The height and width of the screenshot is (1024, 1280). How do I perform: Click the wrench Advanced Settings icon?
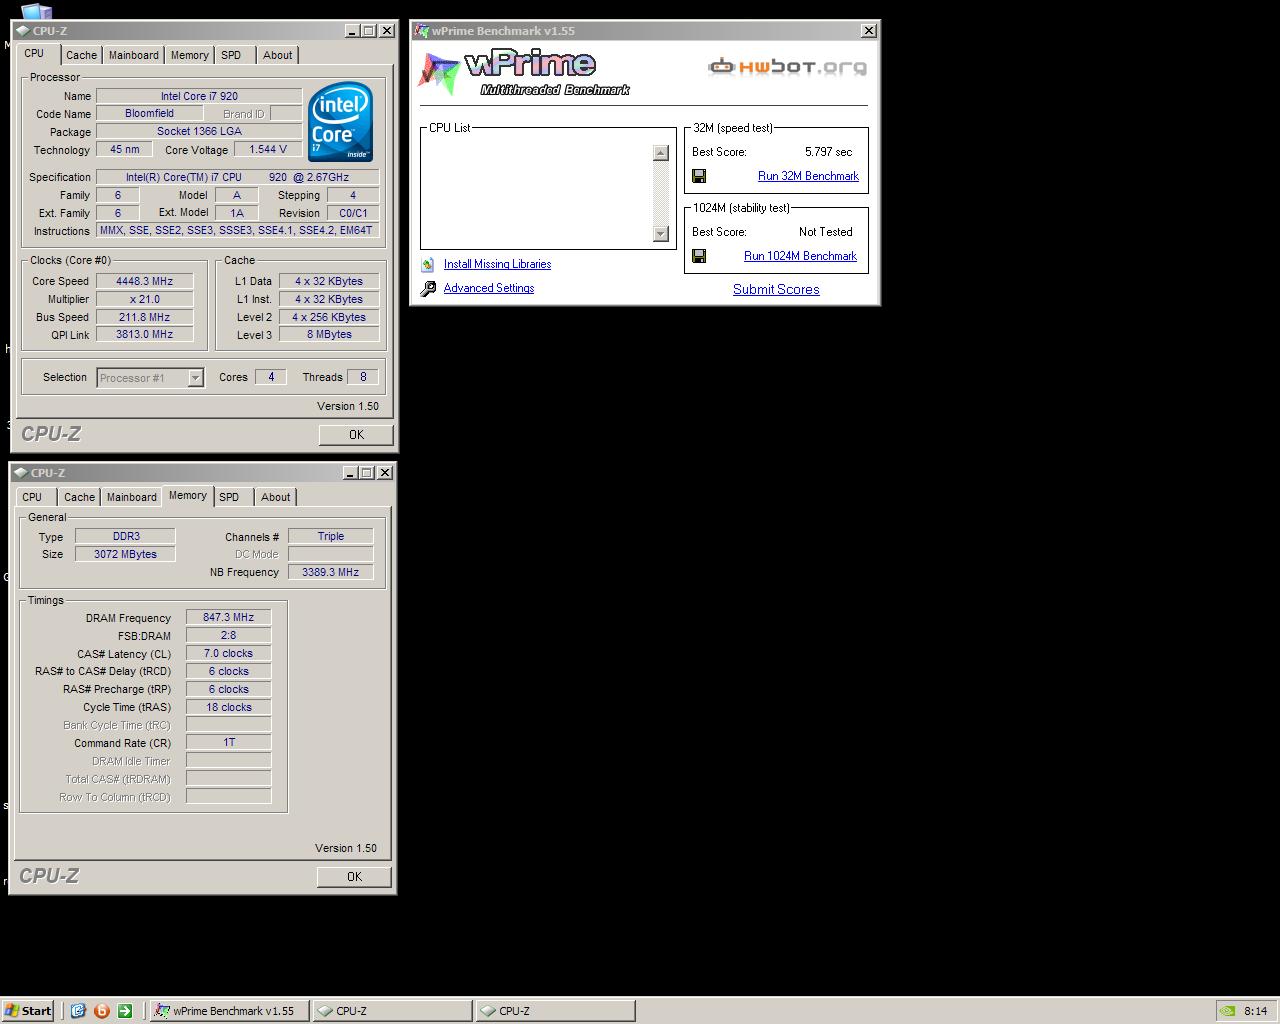coord(428,288)
